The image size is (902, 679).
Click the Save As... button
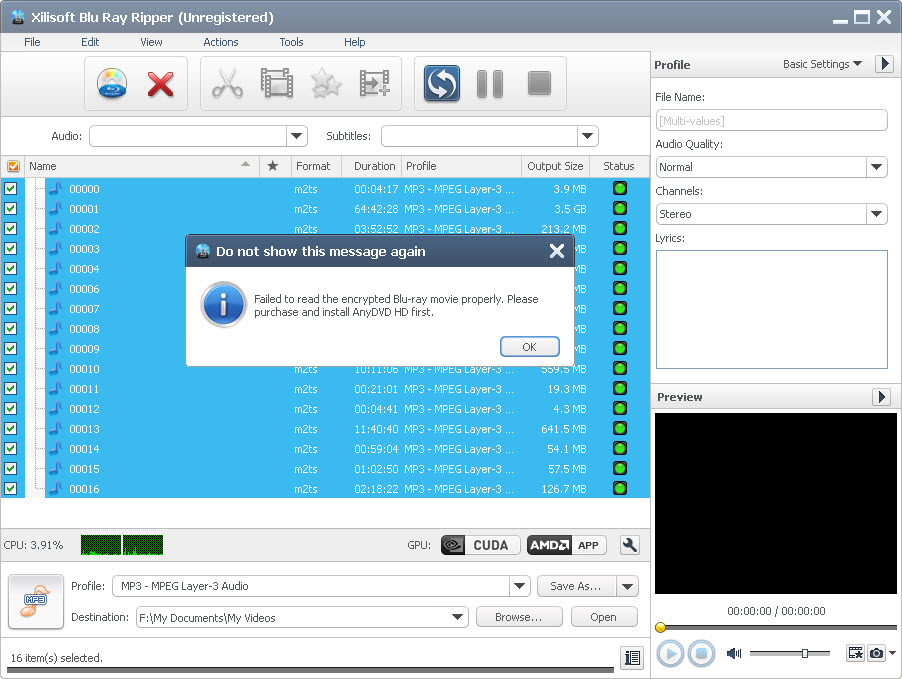(576, 586)
